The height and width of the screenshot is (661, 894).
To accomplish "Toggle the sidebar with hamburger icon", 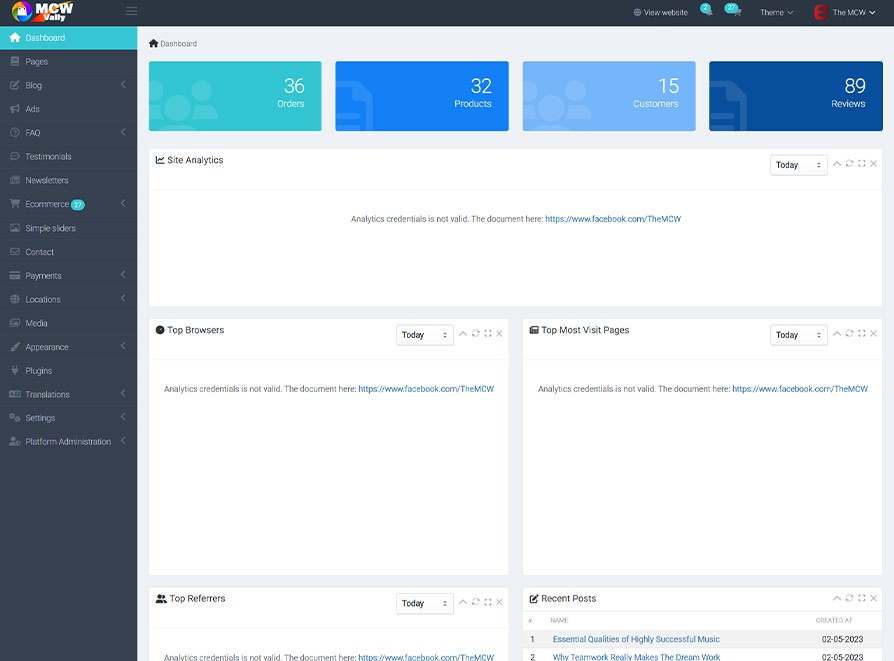I will (132, 12).
